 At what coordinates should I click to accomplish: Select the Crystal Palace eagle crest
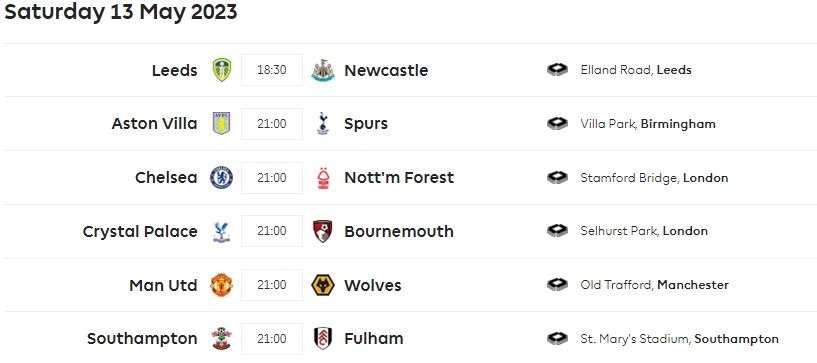coord(221,231)
